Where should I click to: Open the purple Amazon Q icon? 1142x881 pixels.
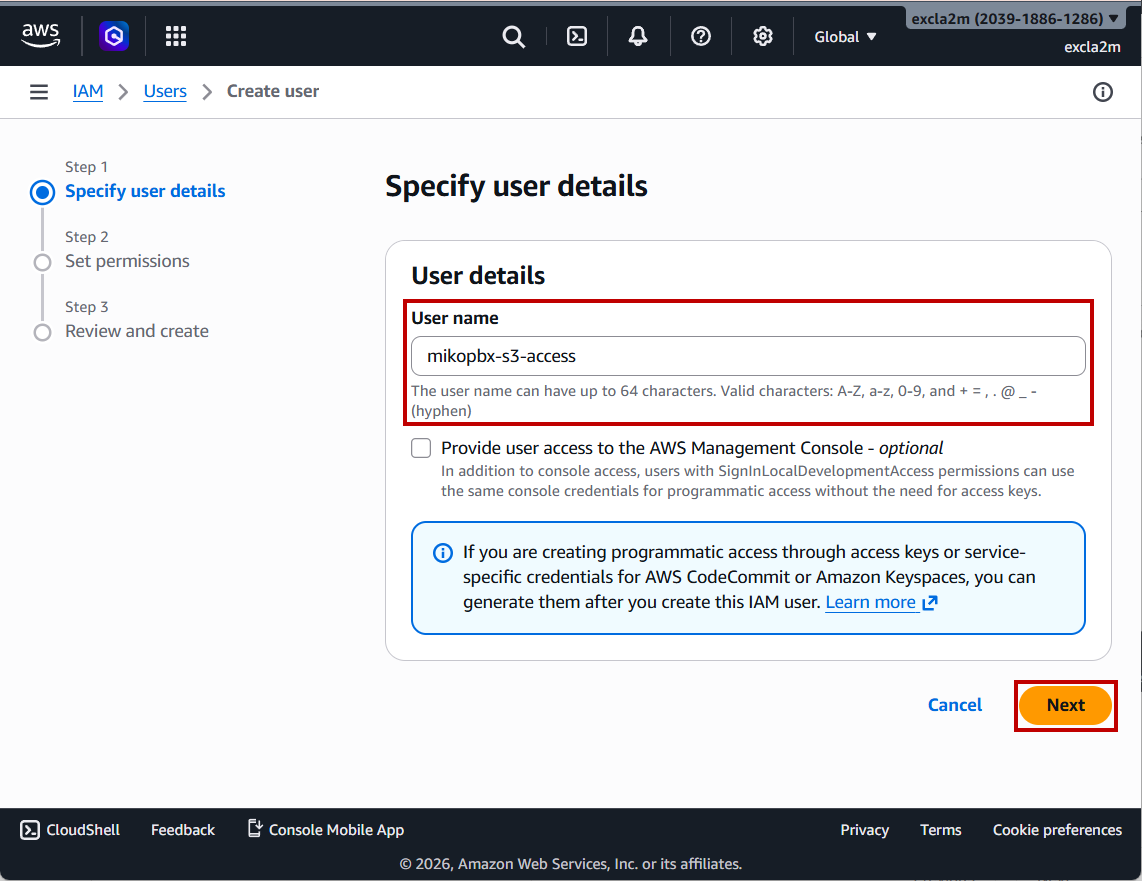(114, 37)
